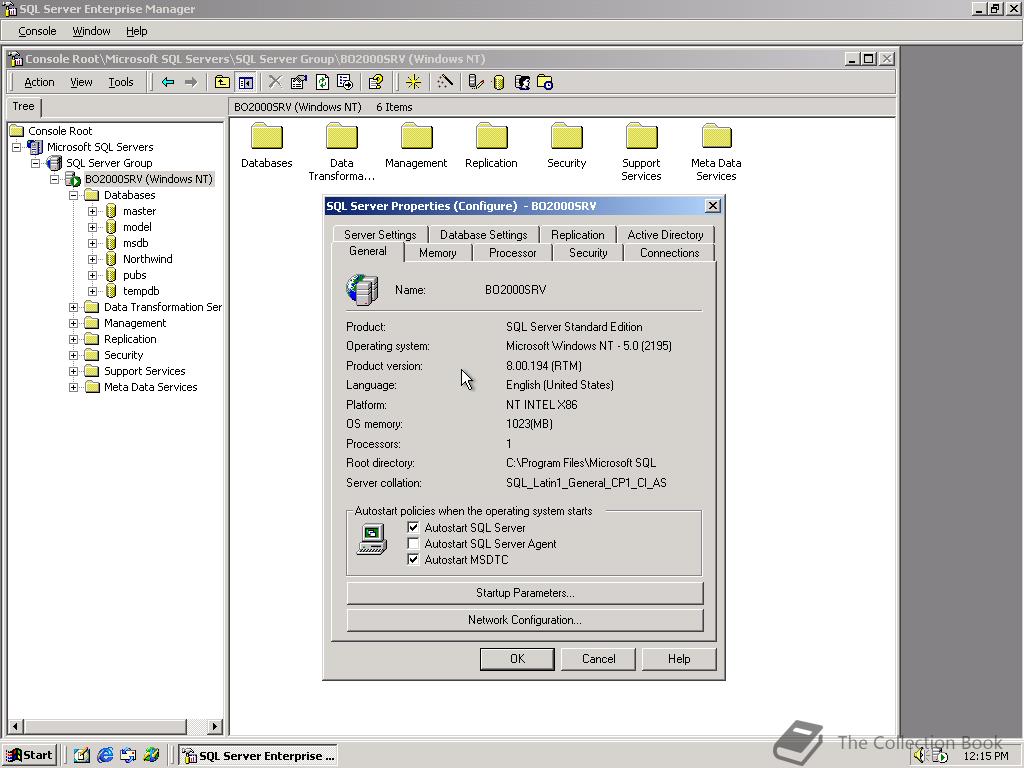Register Server toolbar icon
This screenshot has width=1024, height=768.
click(476, 82)
